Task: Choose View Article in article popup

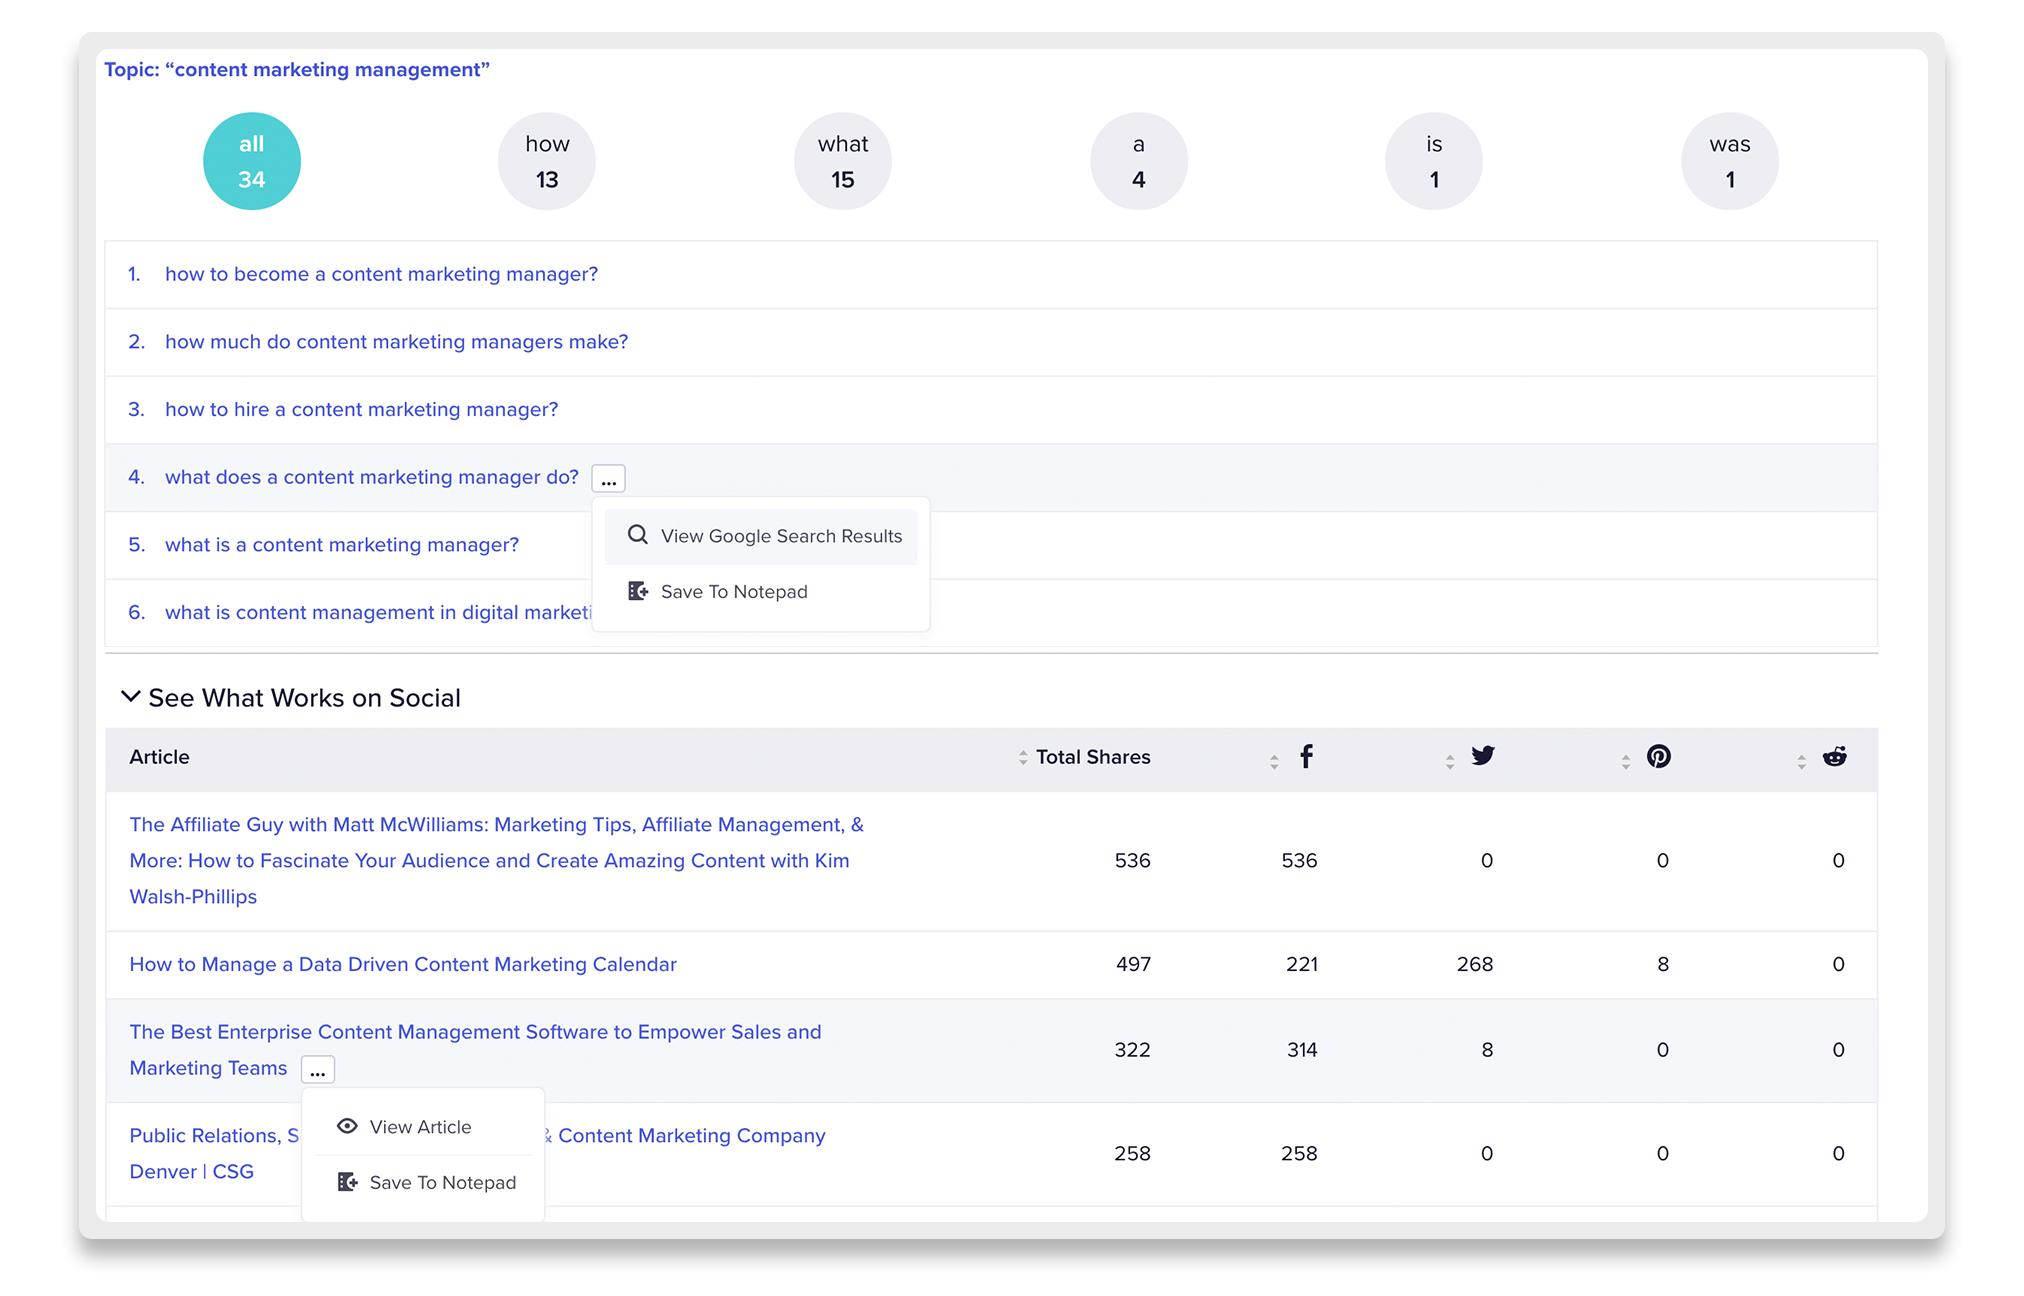Action: click(x=423, y=1127)
